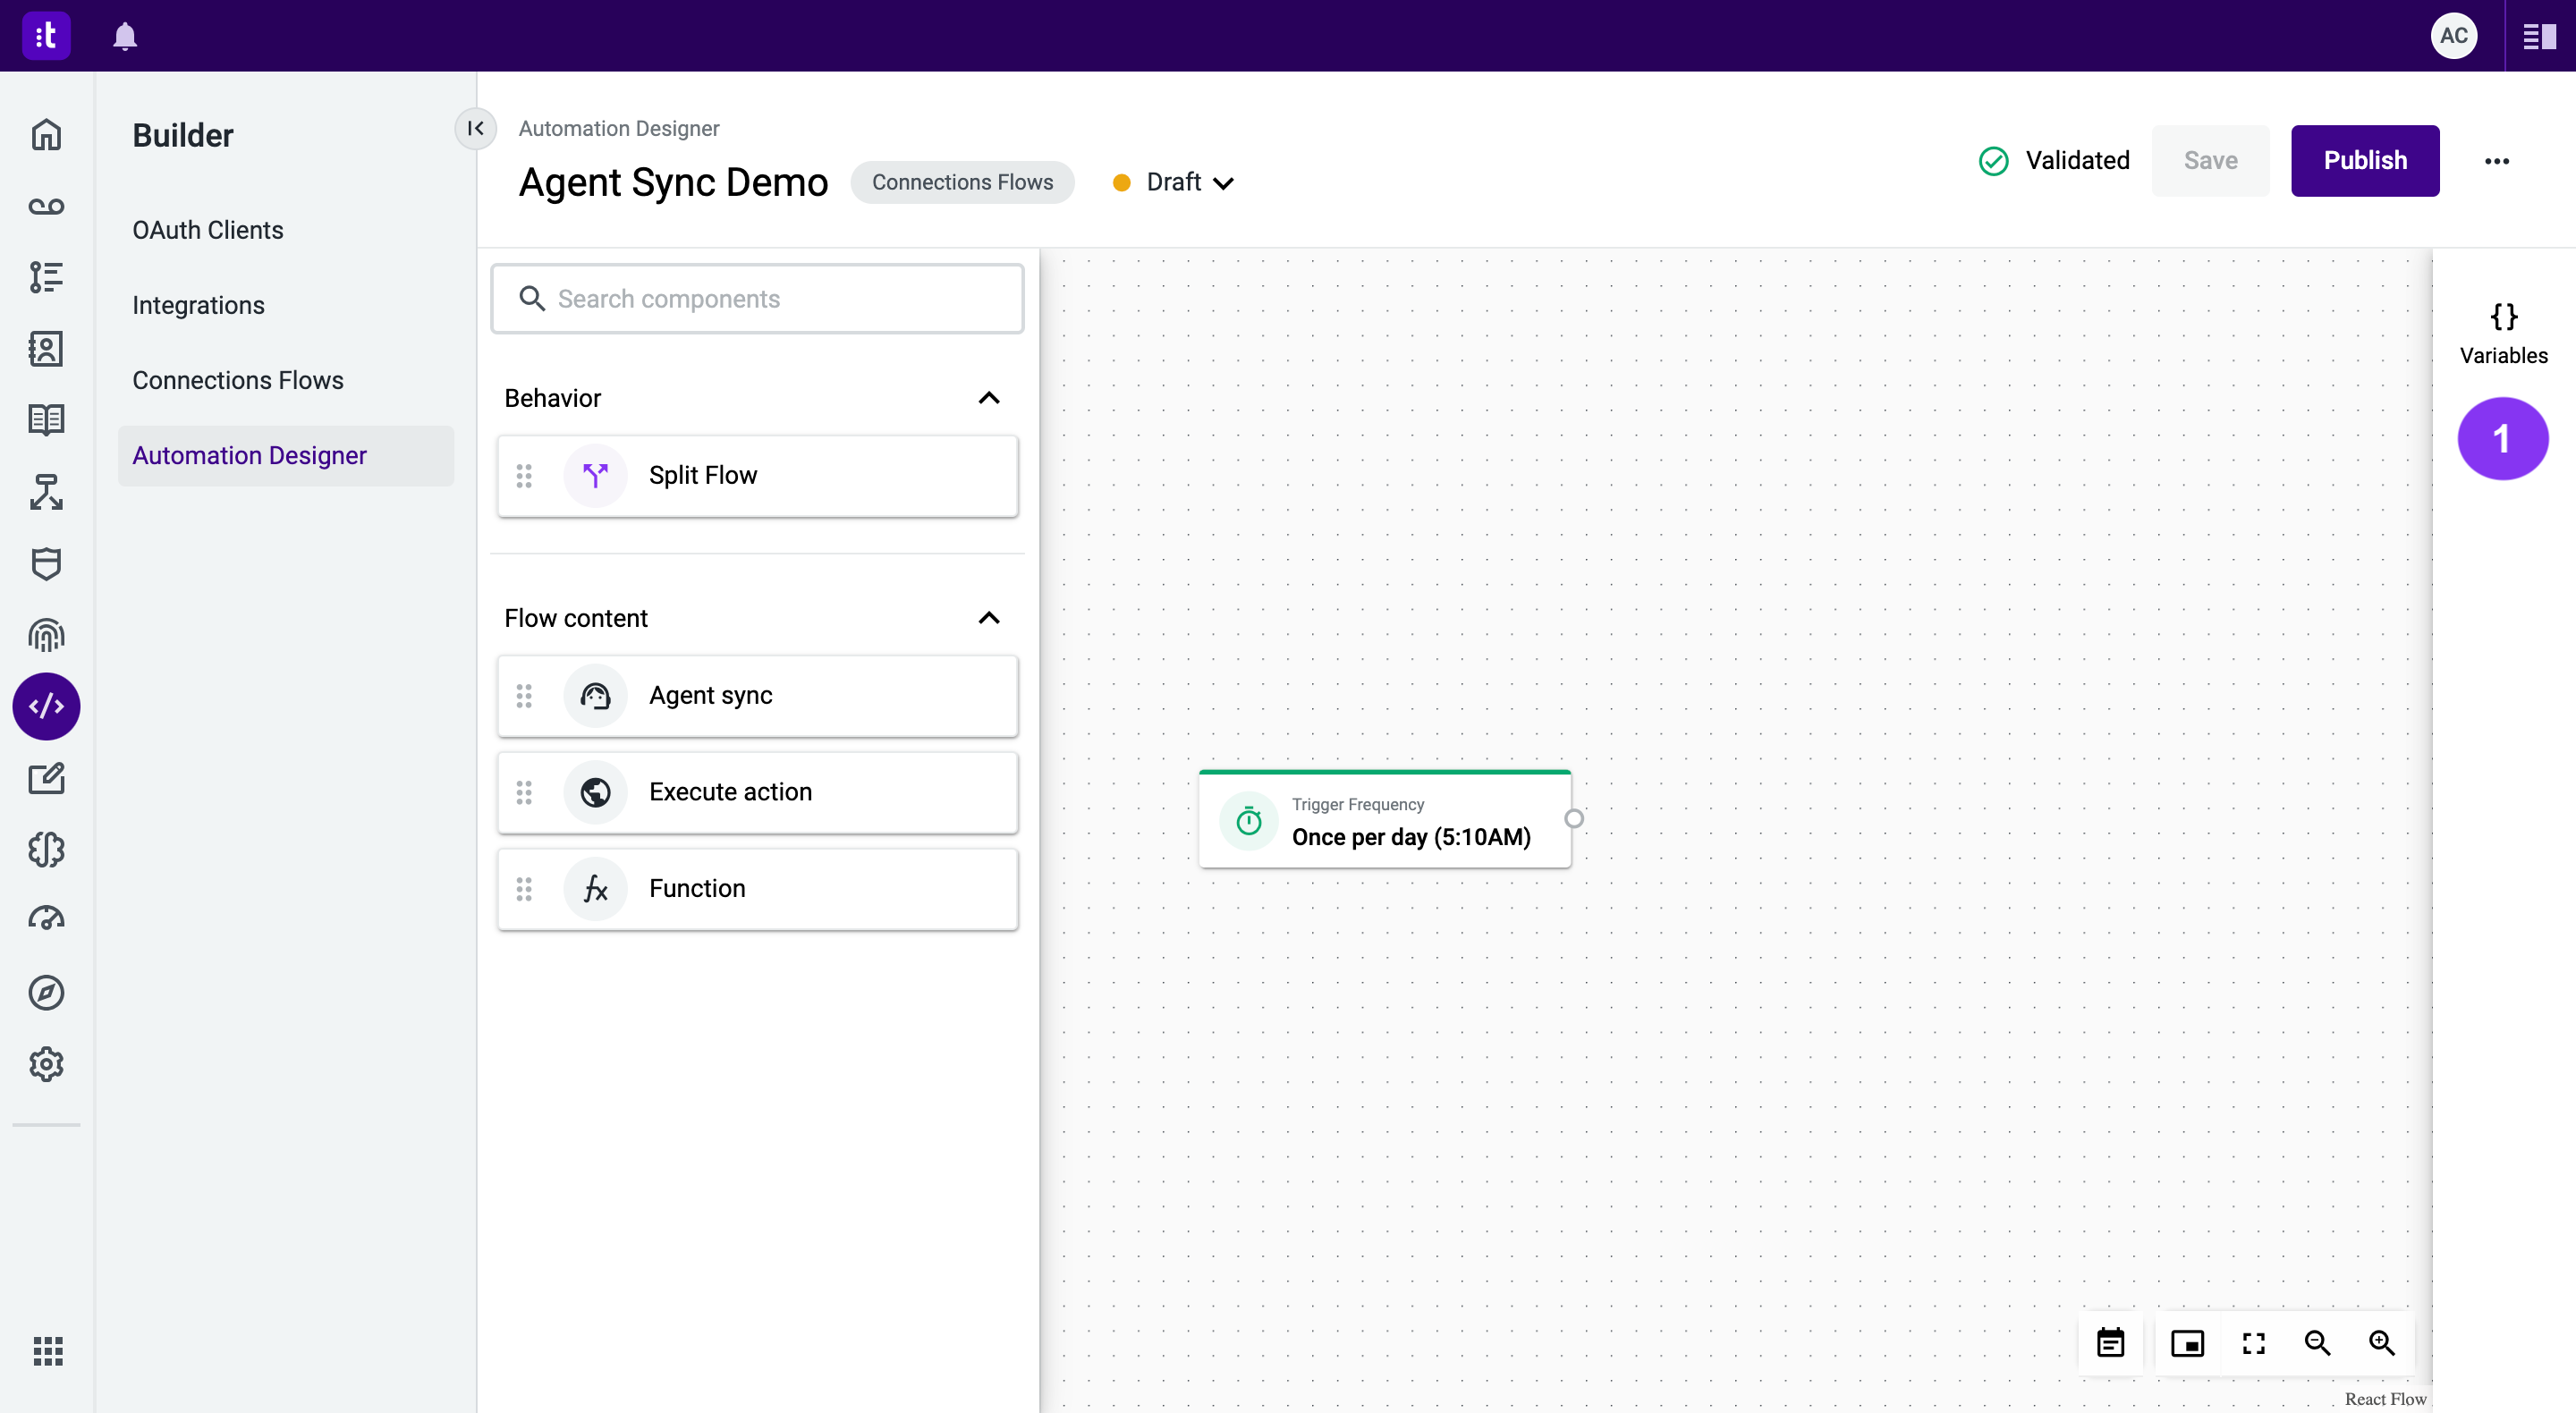Click the Save button

click(2210, 161)
